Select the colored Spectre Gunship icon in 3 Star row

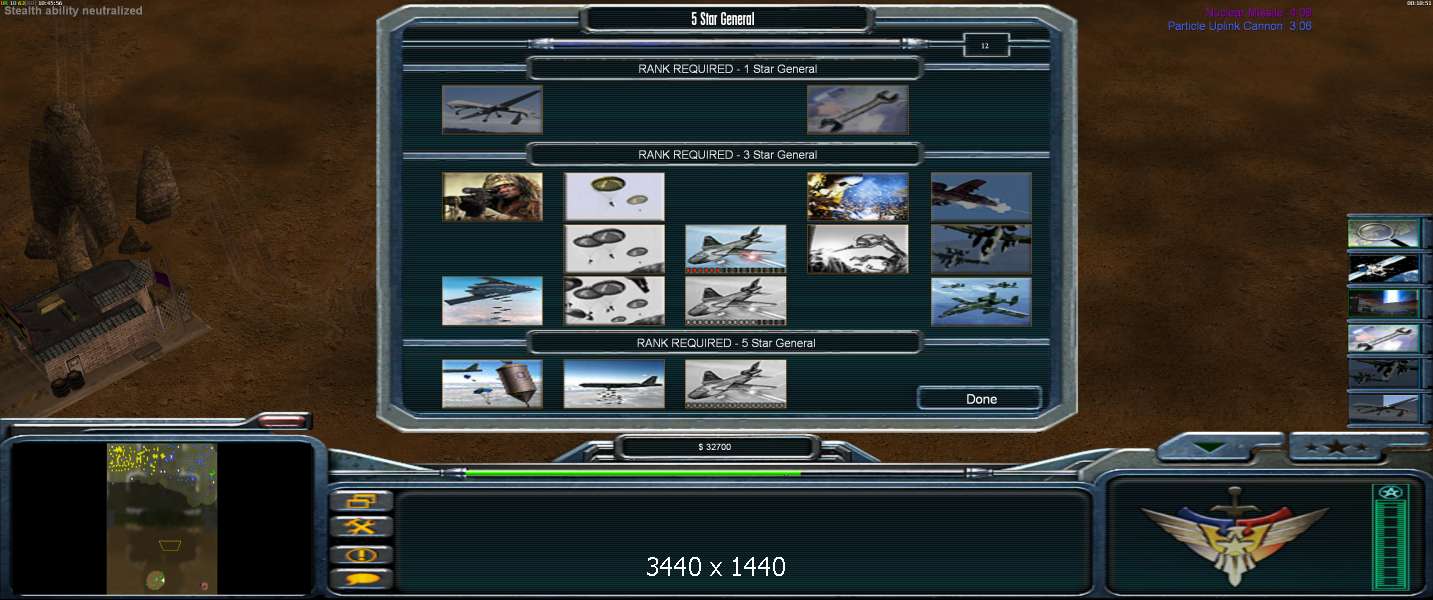(x=736, y=249)
